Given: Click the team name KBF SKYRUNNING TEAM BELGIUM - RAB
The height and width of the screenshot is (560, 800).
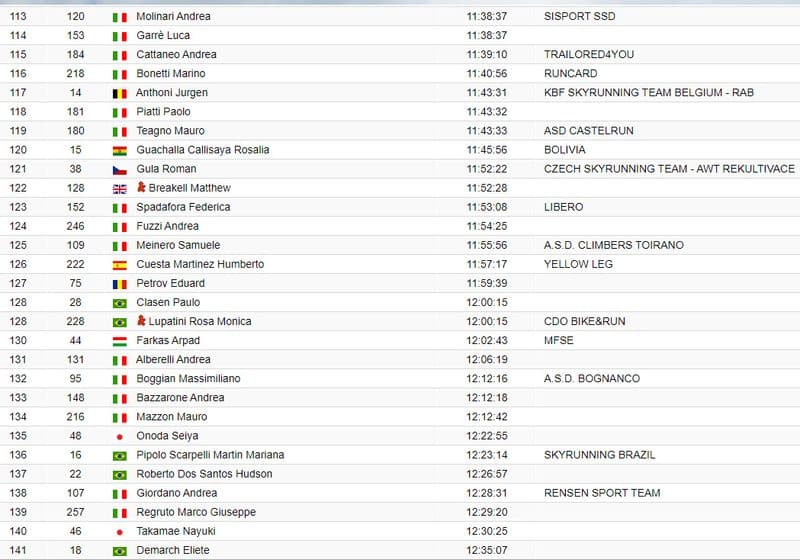Looking at the screenshot, I should (x=648, y=93).
